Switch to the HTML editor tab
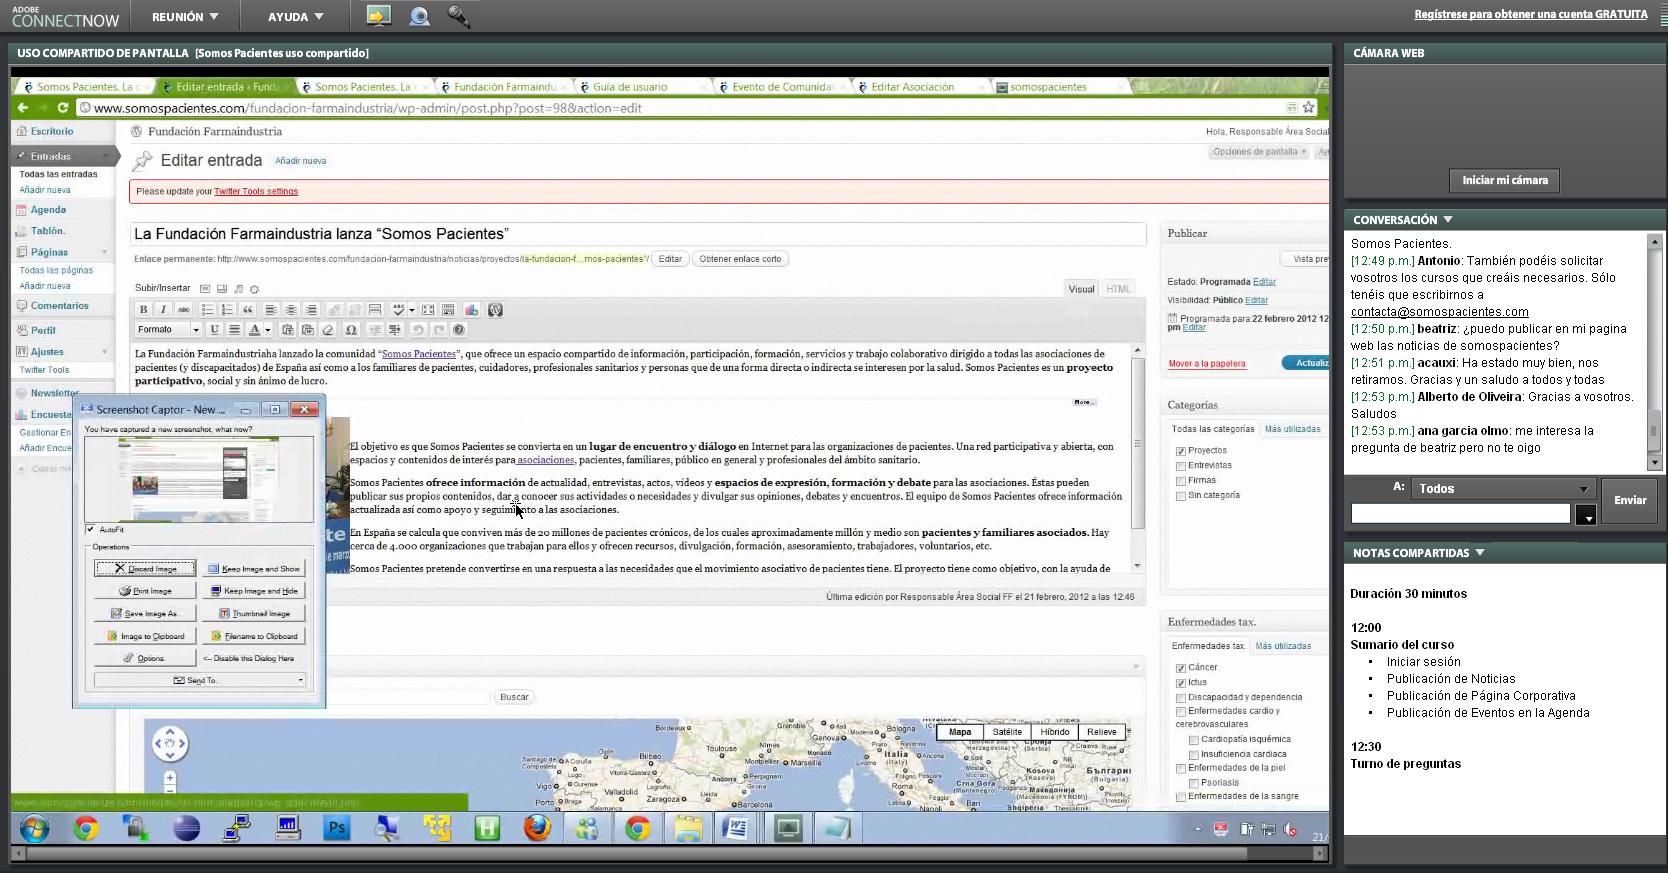Image resolution: width=1668 pixels, height=873 pixels. (1118, 289)
